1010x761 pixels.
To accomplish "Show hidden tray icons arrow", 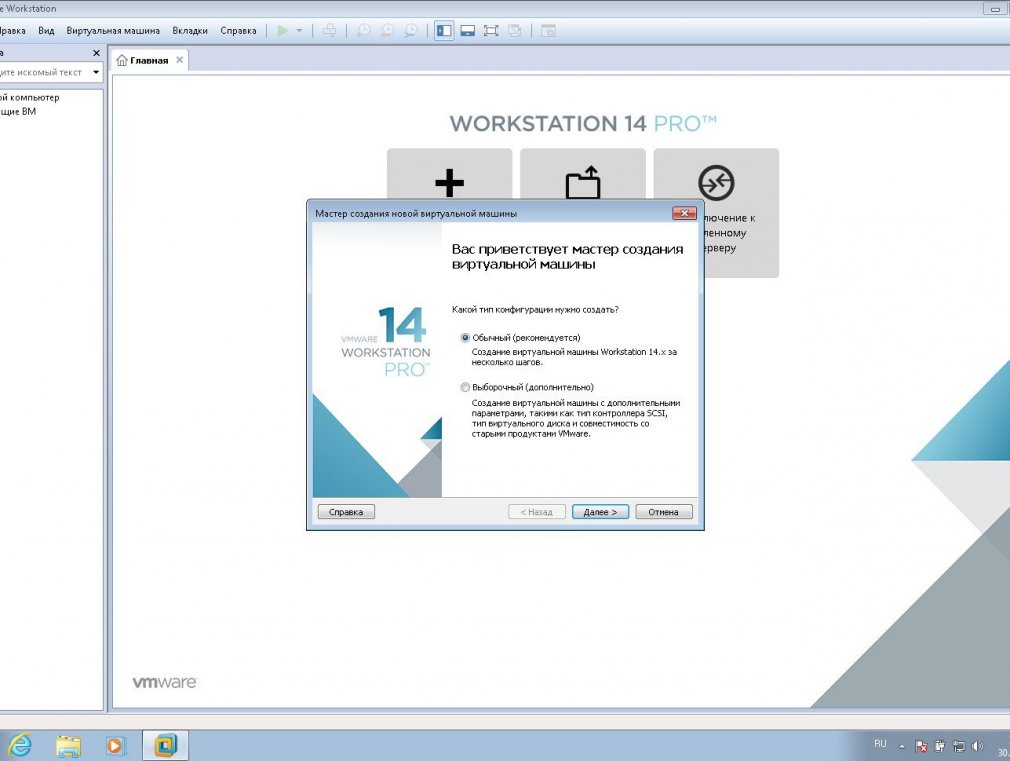I will [x=902, y=747].
